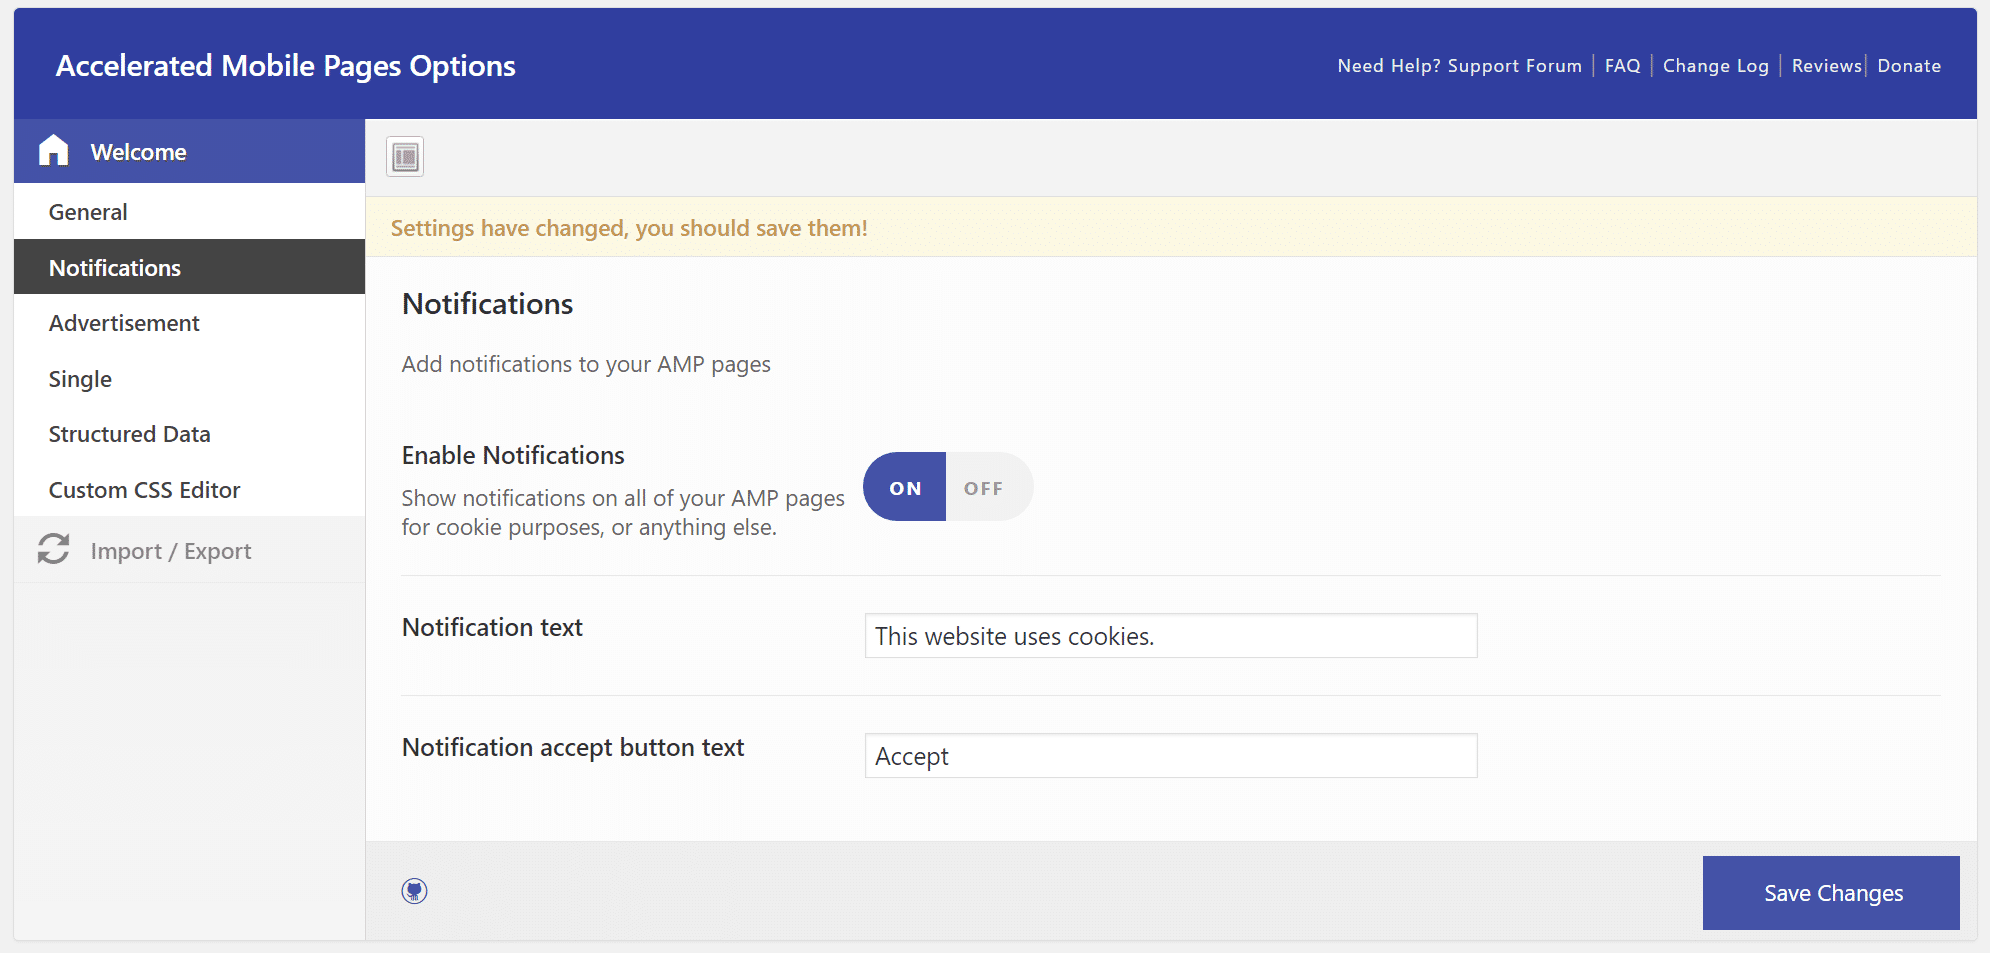Open the General settings tab
This screenshot has height=953, width=1990.
click(x=189, y=212)
